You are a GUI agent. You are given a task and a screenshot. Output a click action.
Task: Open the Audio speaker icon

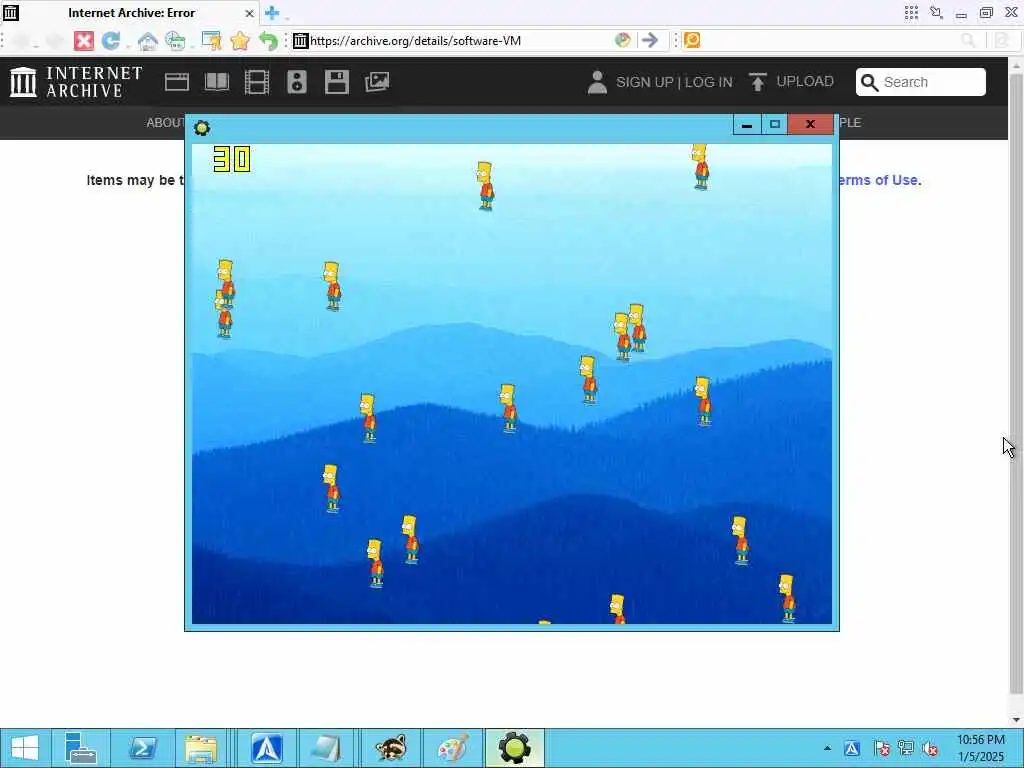296,82
